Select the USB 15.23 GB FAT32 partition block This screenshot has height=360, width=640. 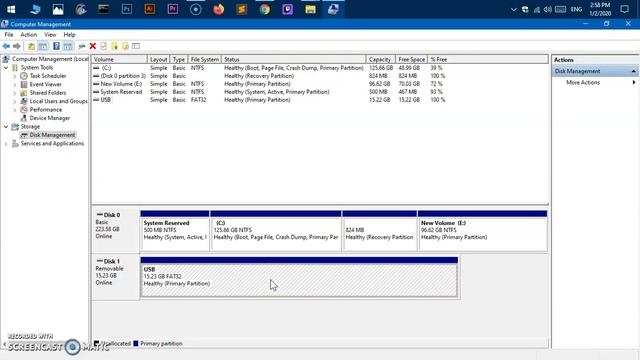coord(299,277)
